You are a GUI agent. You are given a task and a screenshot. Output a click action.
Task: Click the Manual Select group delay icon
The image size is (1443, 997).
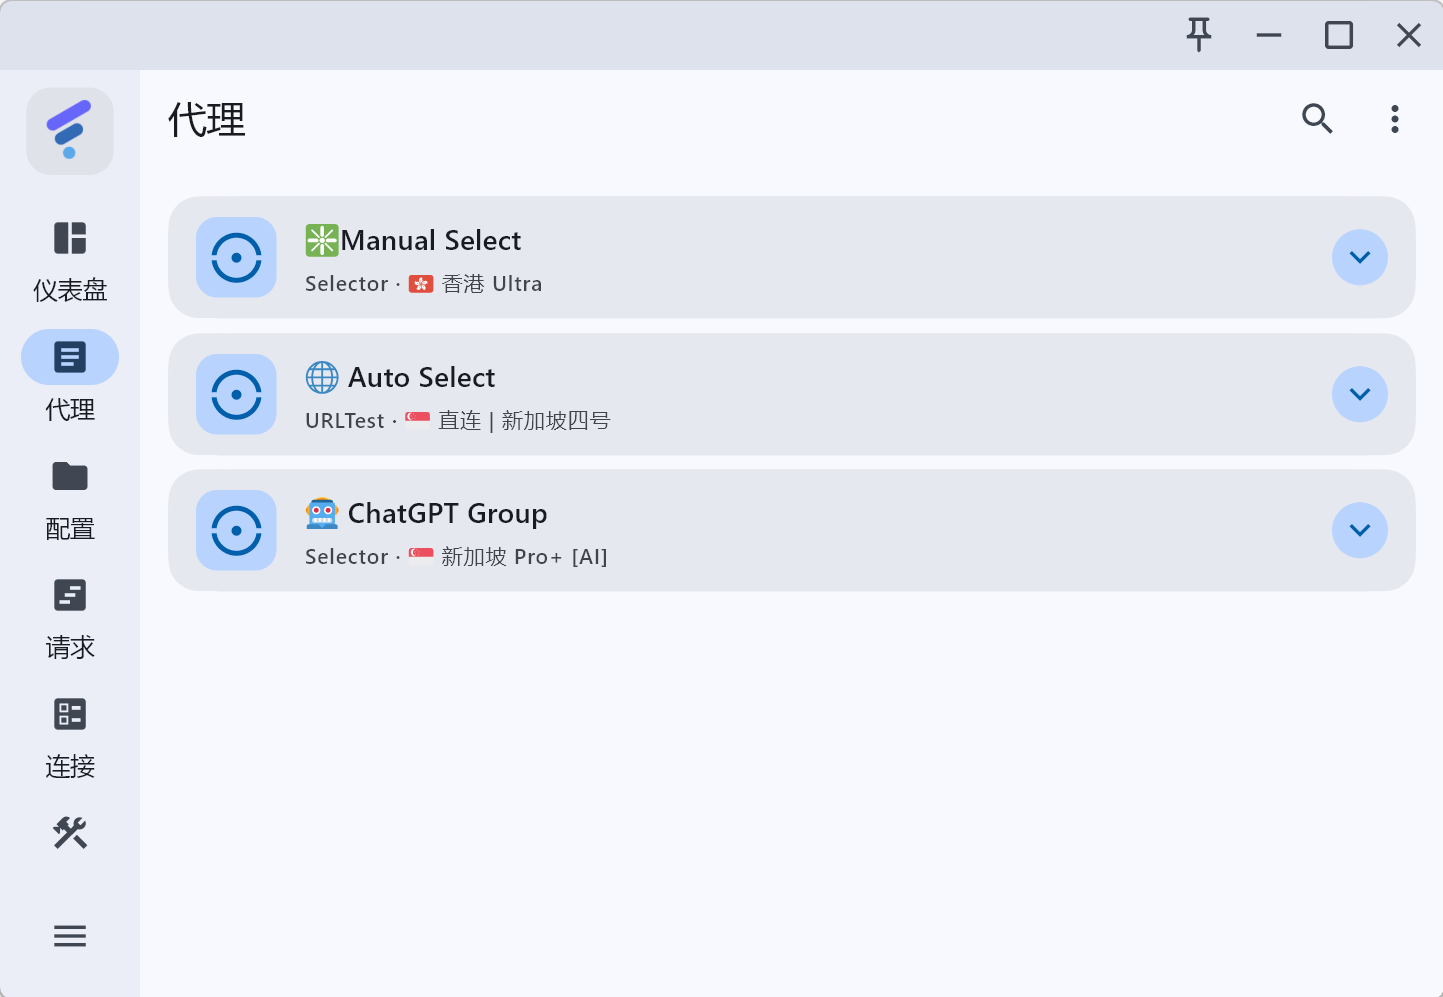(x=236, y=257)
